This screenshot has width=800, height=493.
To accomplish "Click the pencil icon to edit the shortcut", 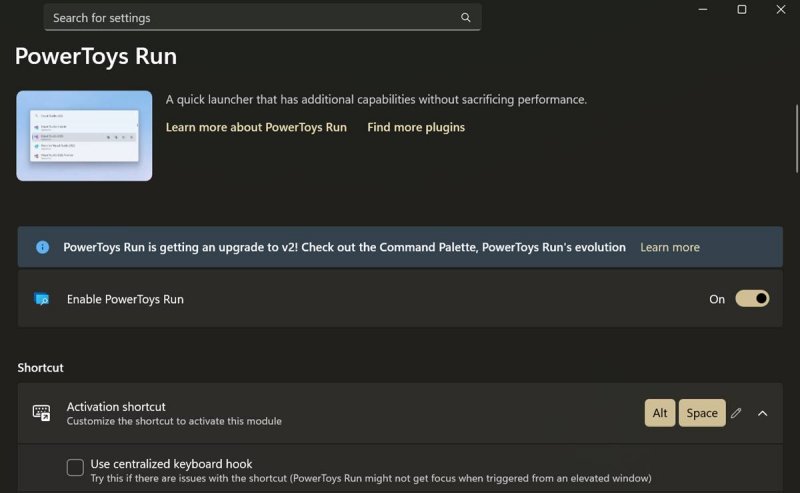I will (x=737, y=413).
